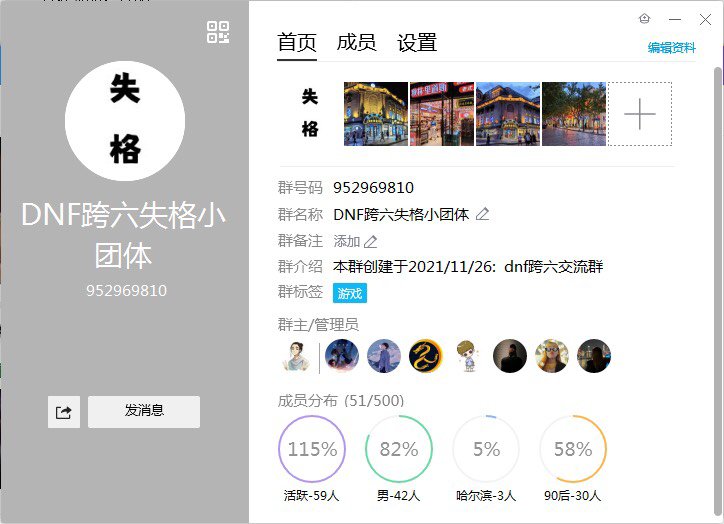
Task: Click the 游戏 group tag
Action: click(350, 293)
